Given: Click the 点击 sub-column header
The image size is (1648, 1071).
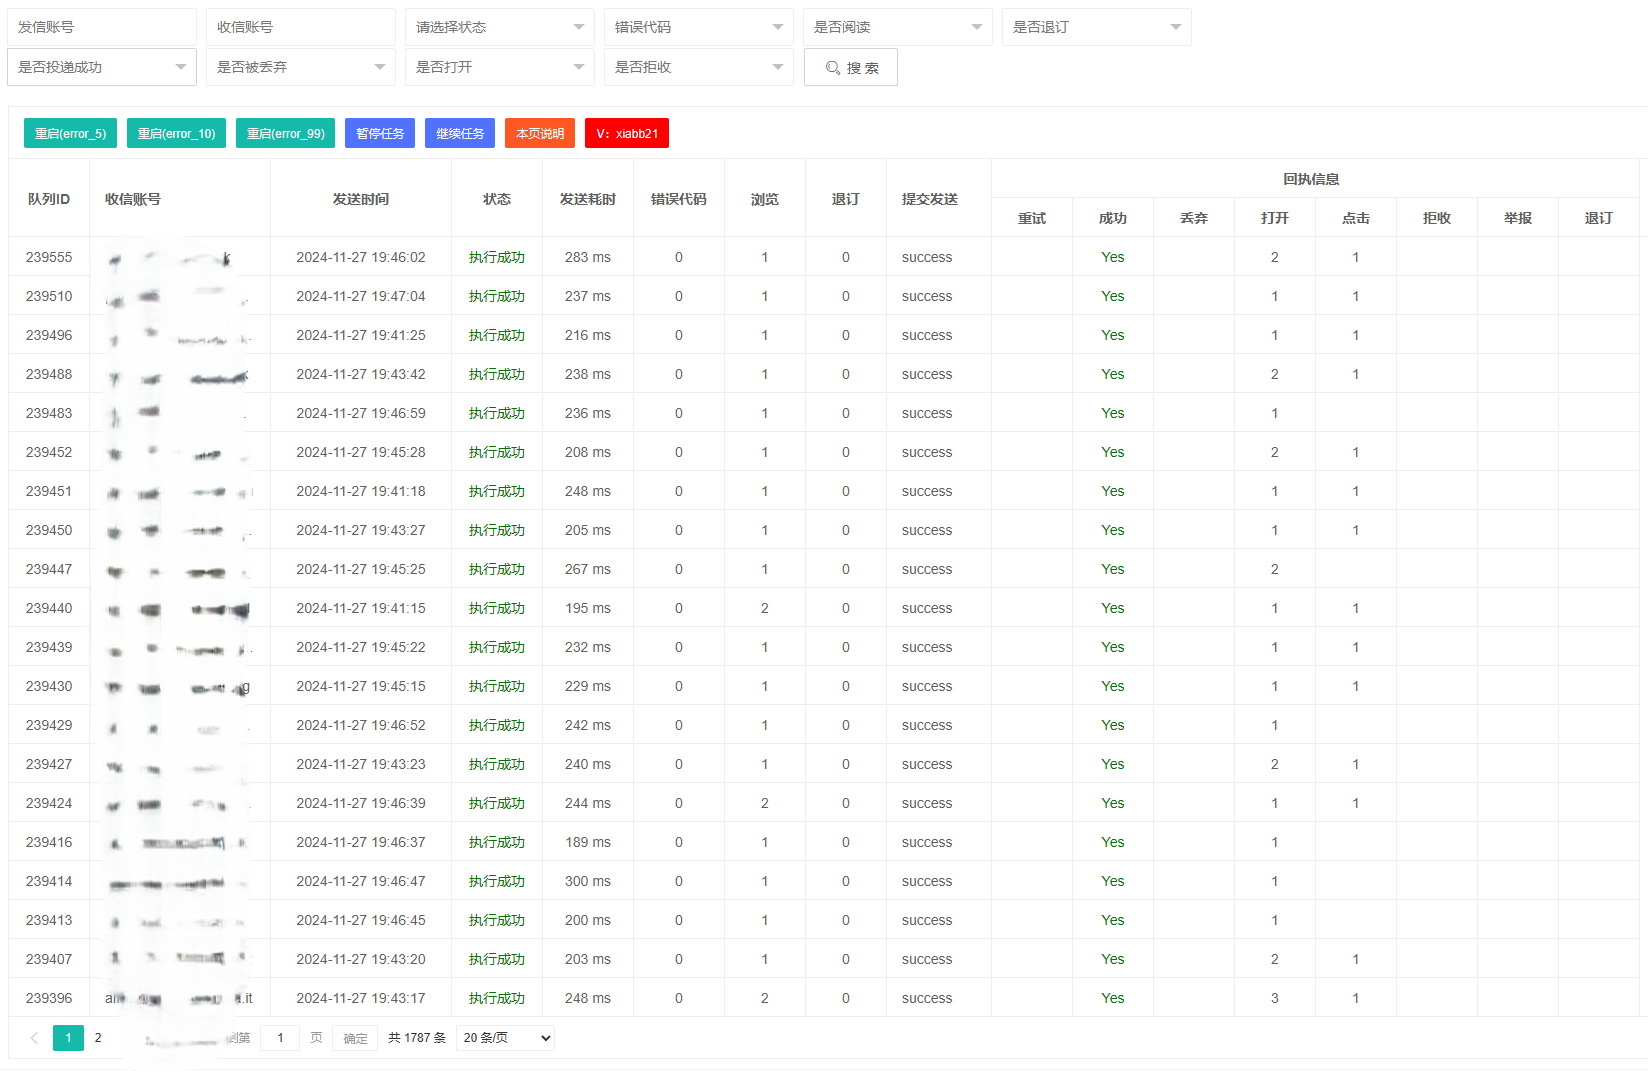Looking at the screenshot, I should [x=1356, y=218].
